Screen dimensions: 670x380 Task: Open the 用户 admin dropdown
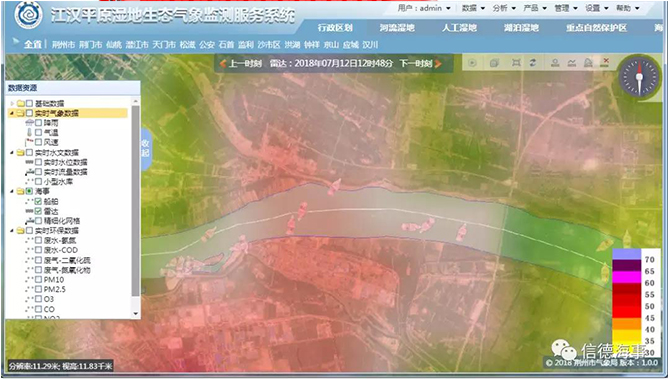424,8
